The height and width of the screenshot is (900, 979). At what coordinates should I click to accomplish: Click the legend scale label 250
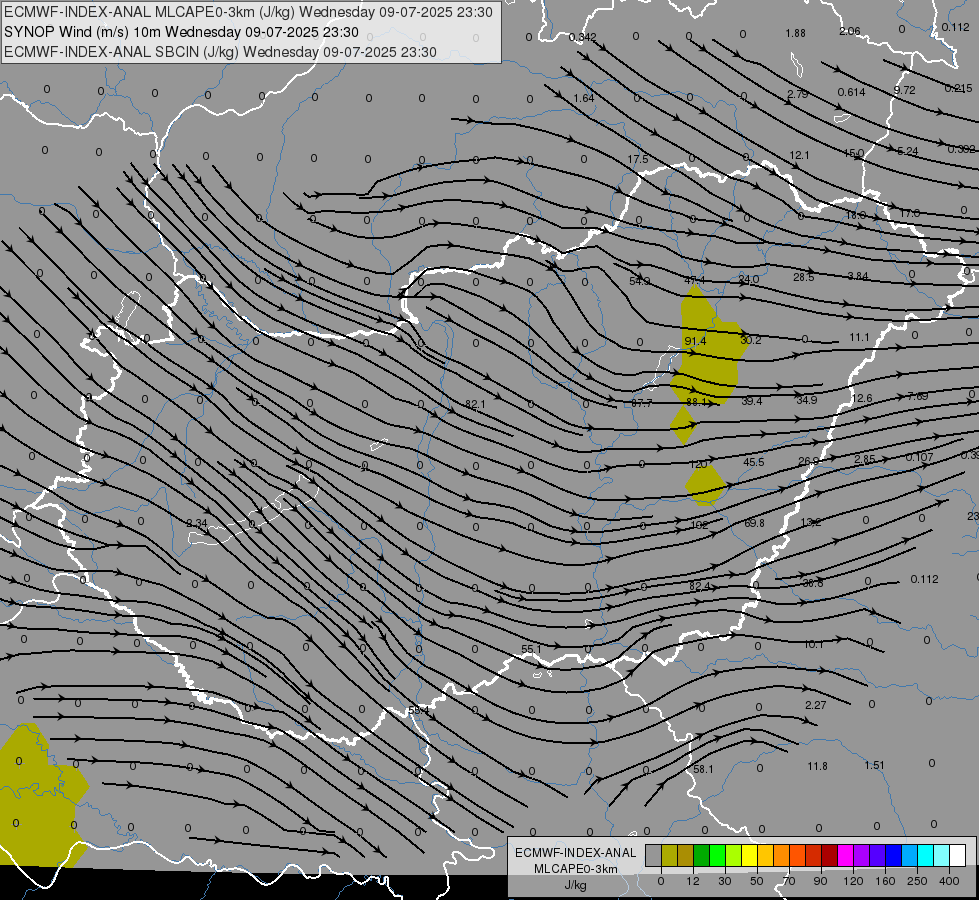[917, 881]
